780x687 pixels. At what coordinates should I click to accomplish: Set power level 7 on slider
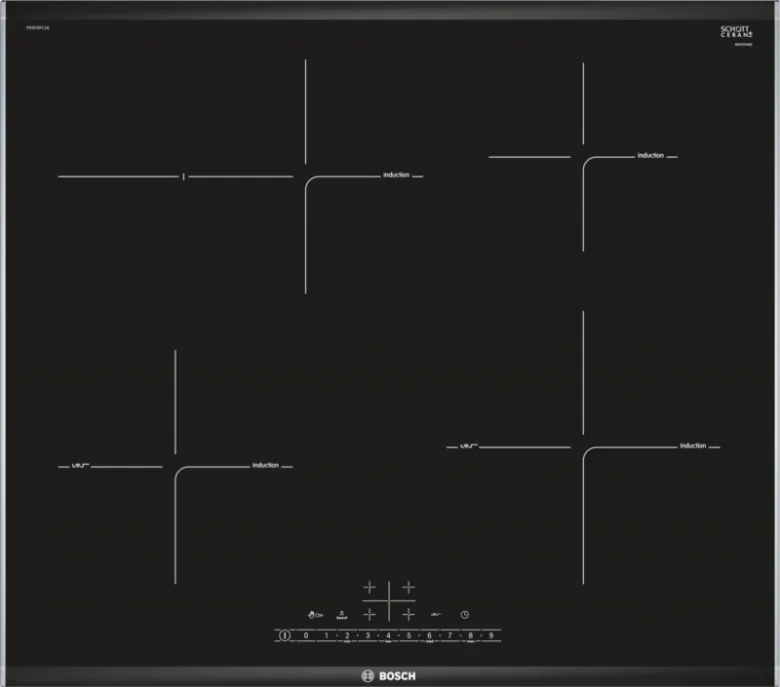coord(450,635)
